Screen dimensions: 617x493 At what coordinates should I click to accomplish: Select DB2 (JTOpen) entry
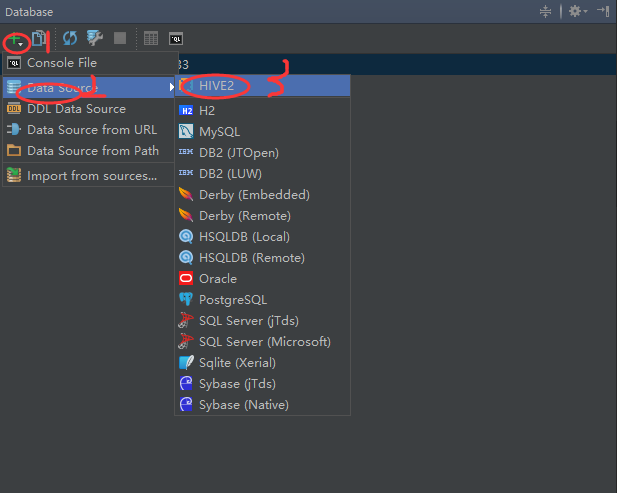[x=262, y=153]
